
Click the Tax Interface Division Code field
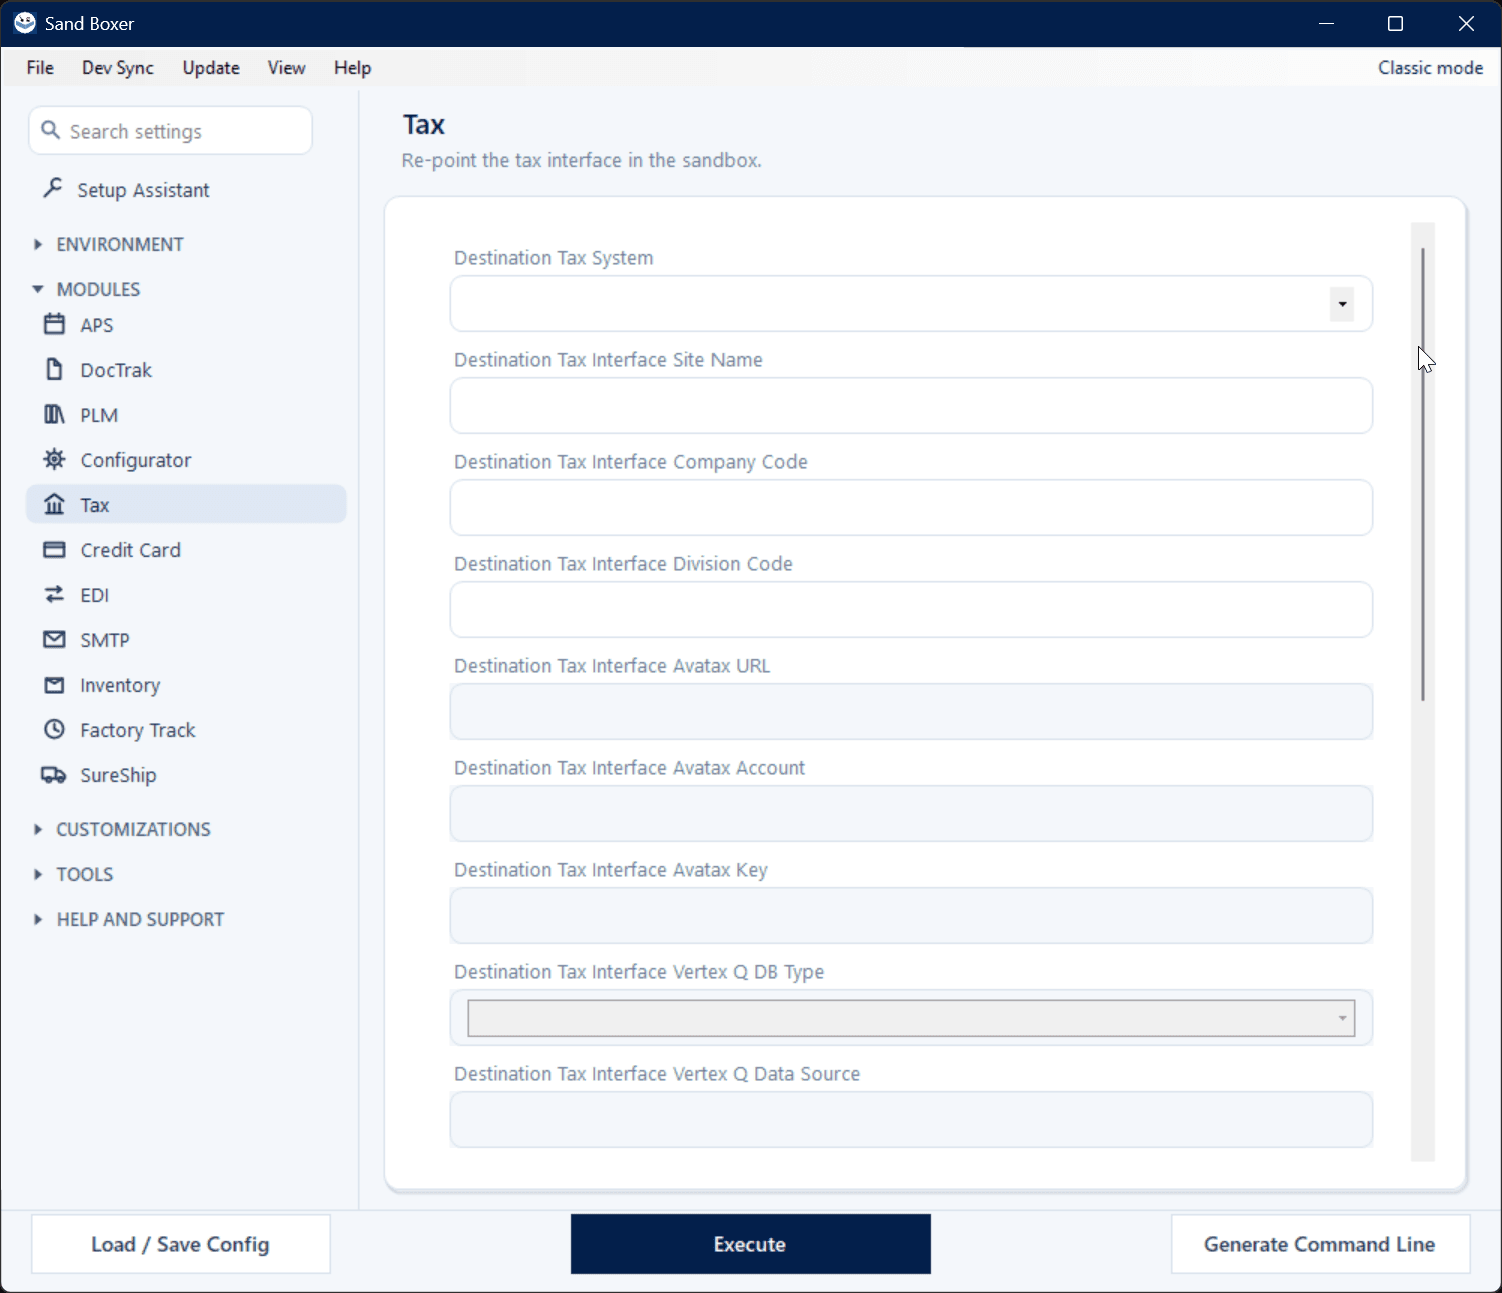click(911, 610)
